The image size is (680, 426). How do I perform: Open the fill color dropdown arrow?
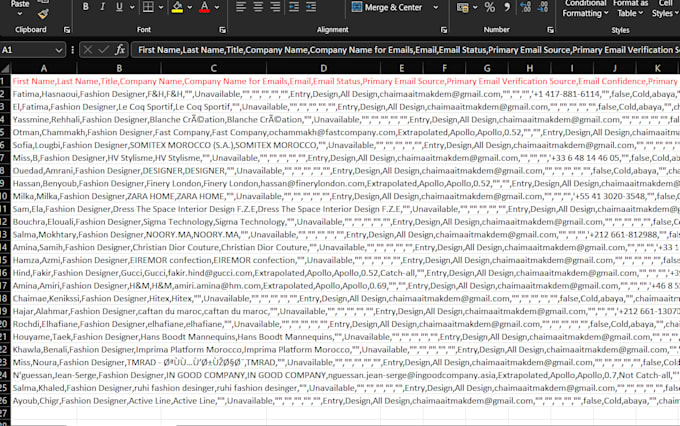click(190, 7)
